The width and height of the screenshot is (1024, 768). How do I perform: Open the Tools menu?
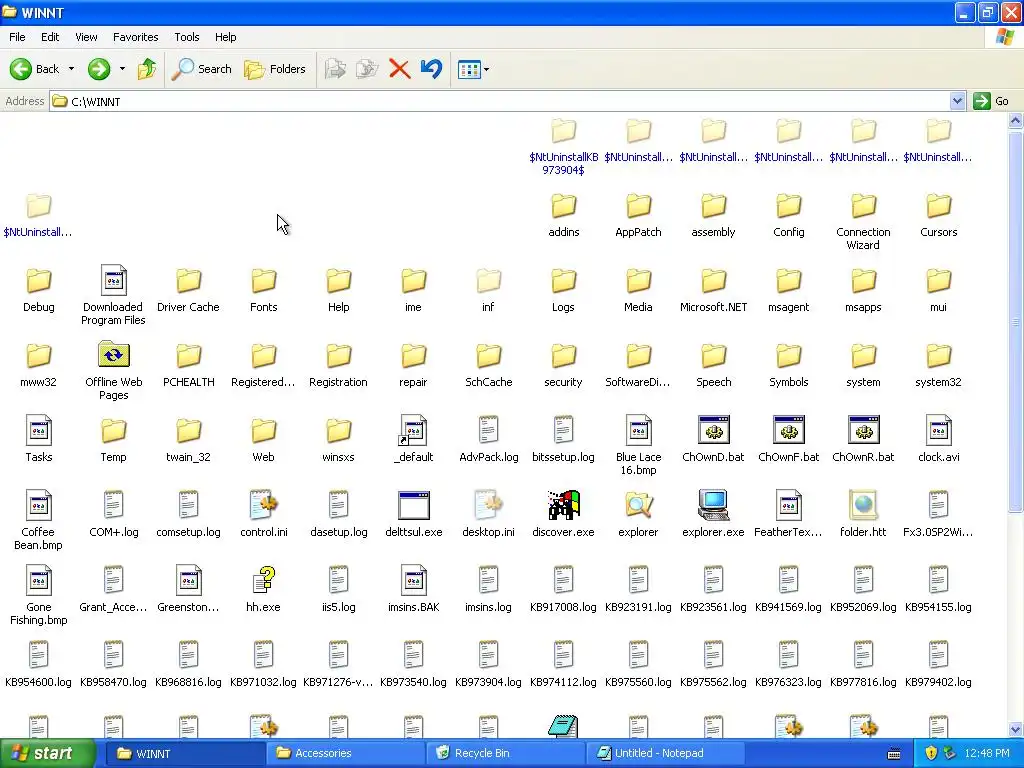pyautogui.click(x=187, y=37)
